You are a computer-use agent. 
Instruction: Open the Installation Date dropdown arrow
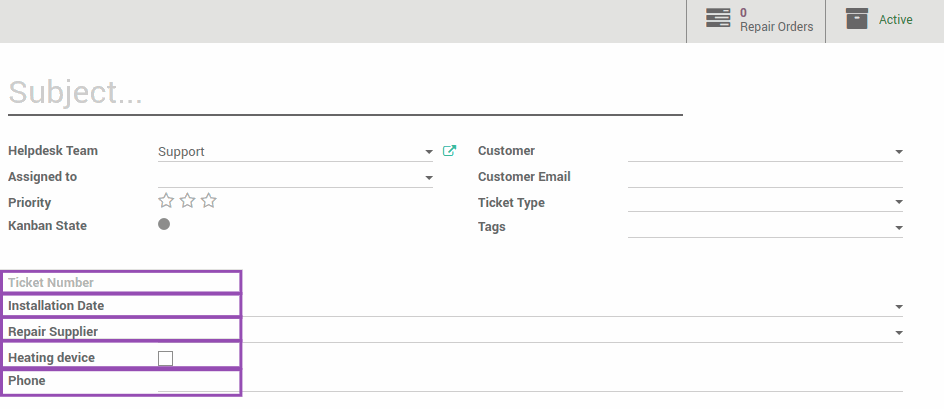(899, 307)
